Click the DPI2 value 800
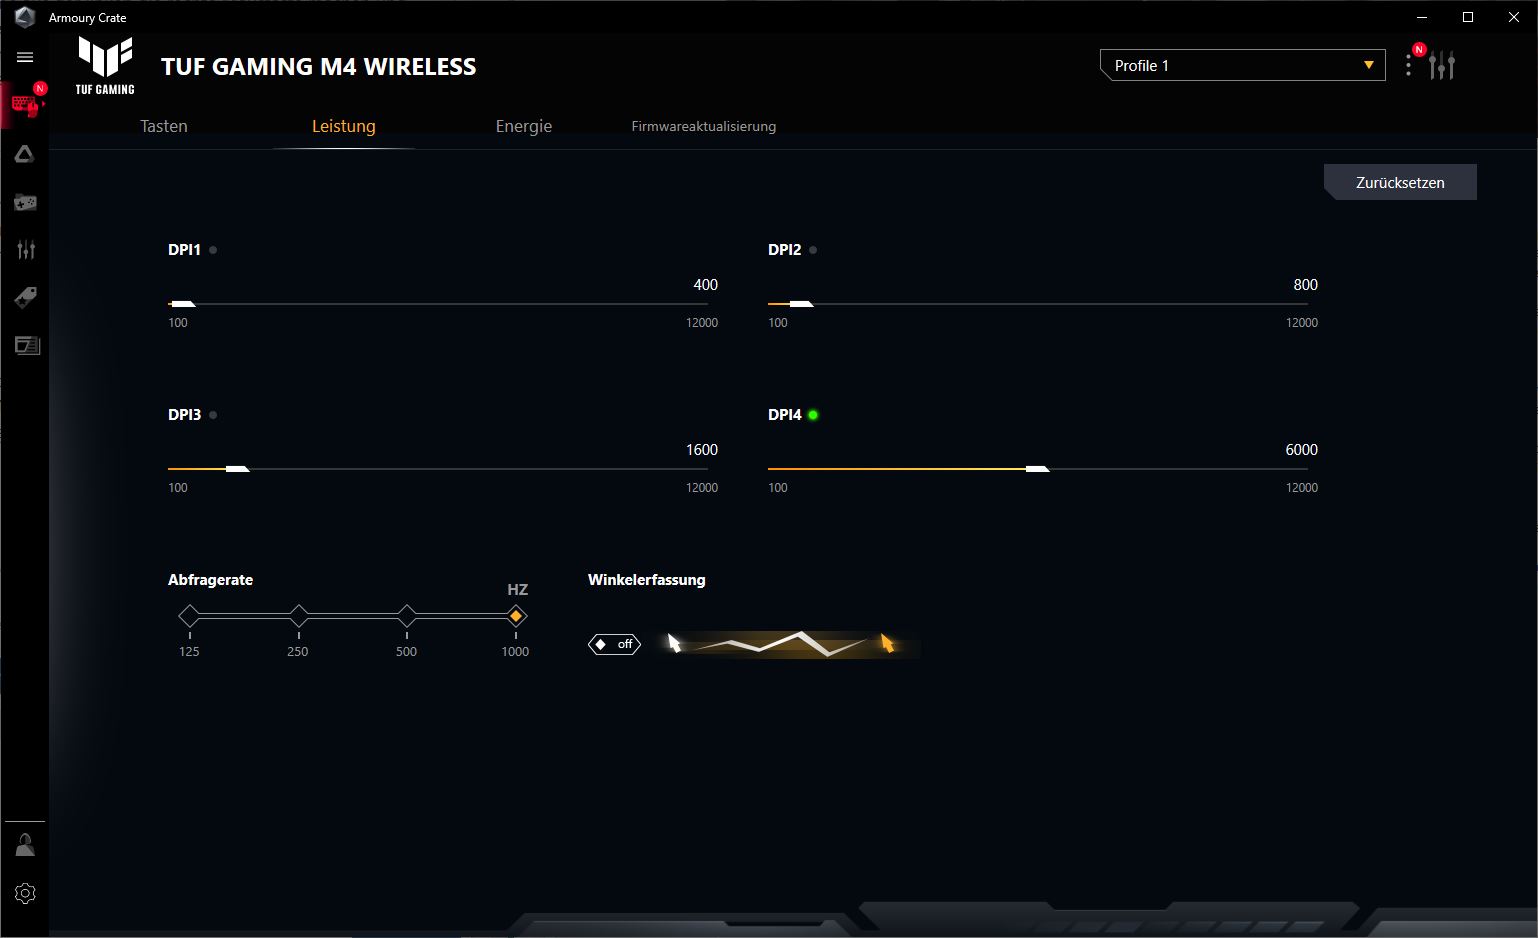 (1305, 285)
